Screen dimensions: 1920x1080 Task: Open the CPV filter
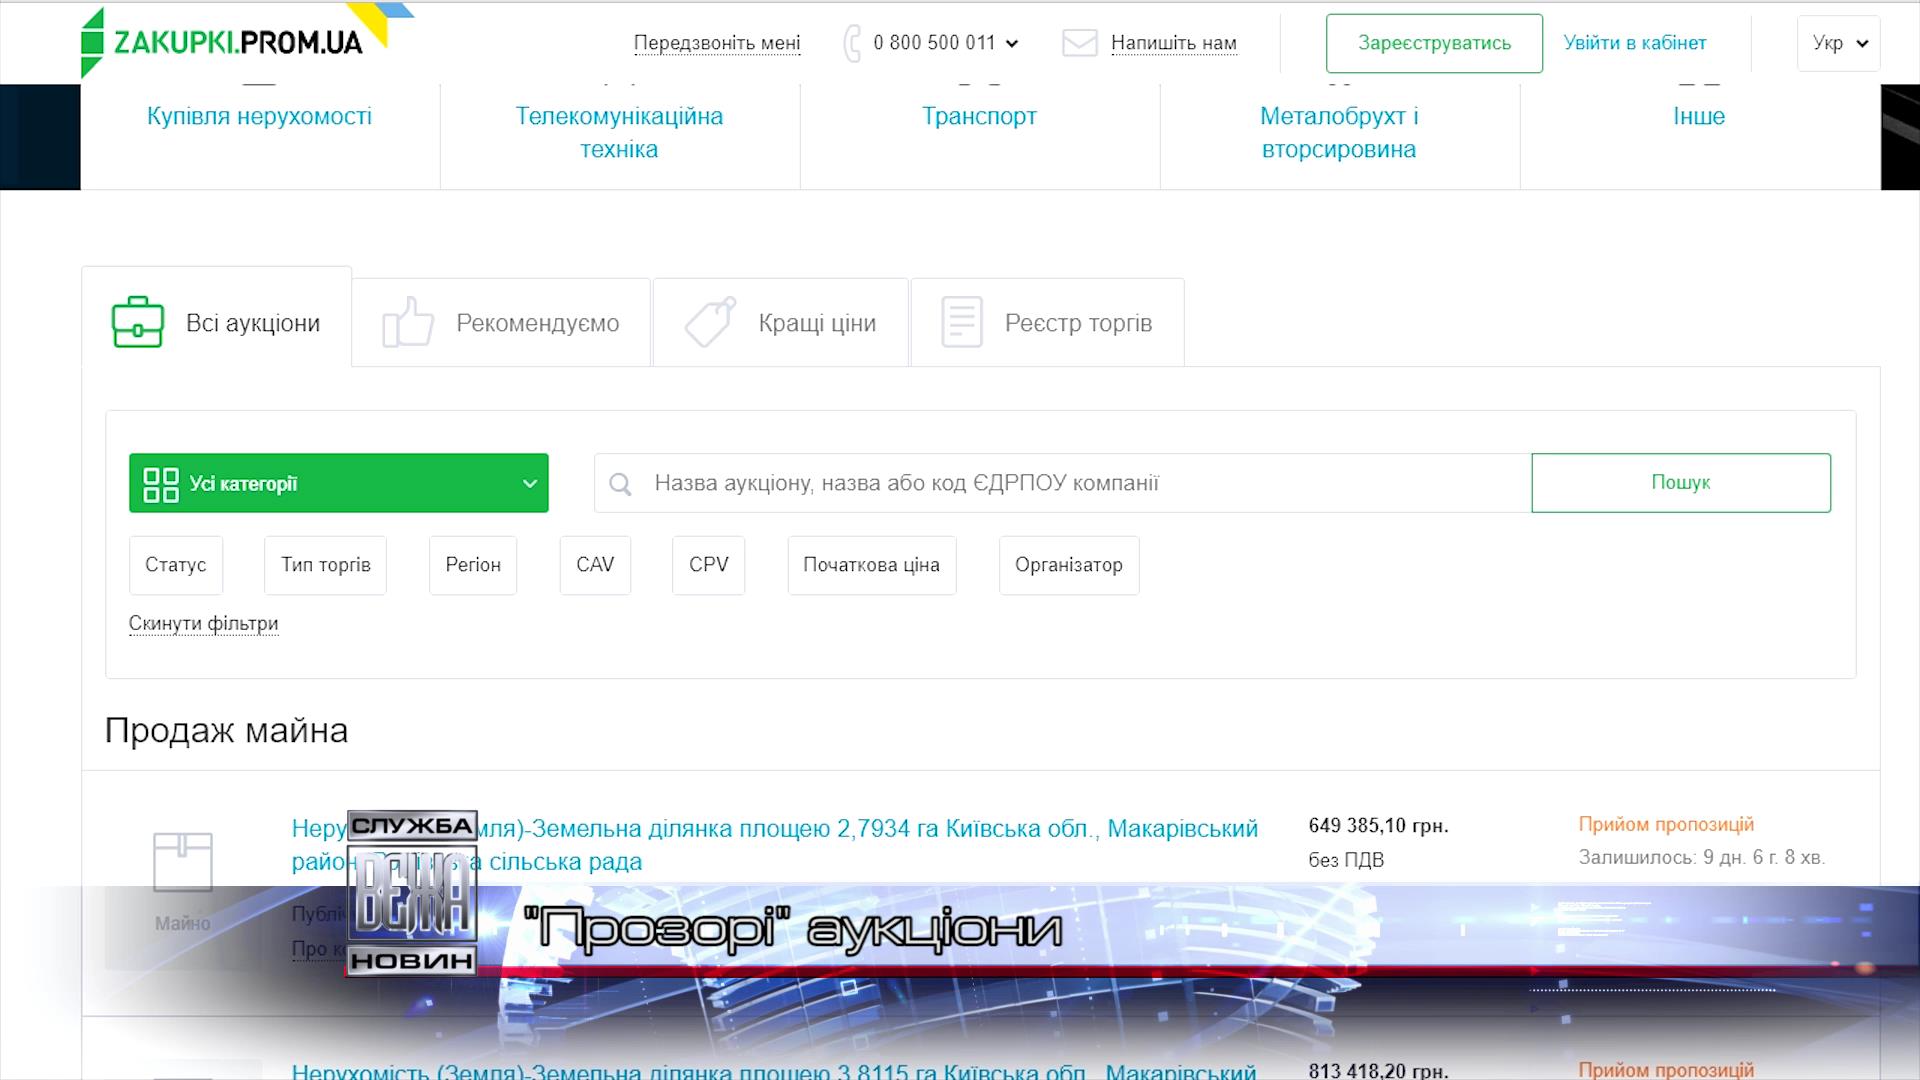[709, 565]
